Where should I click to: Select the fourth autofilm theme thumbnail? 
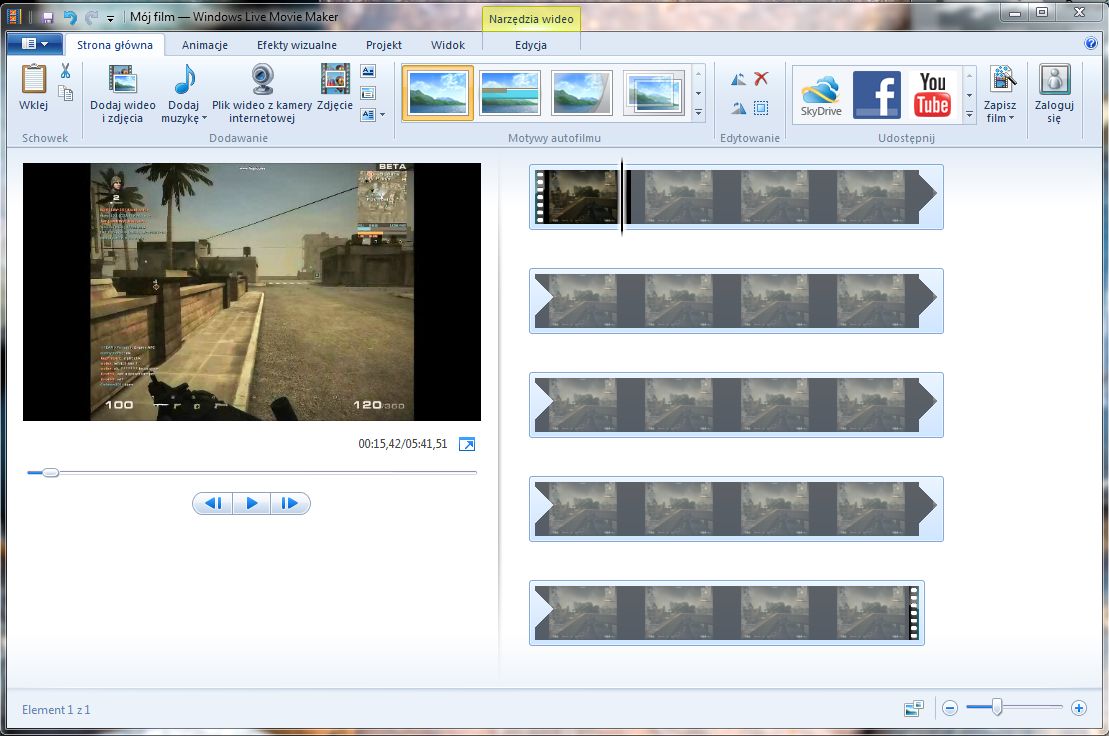click(x=654, y=93)
